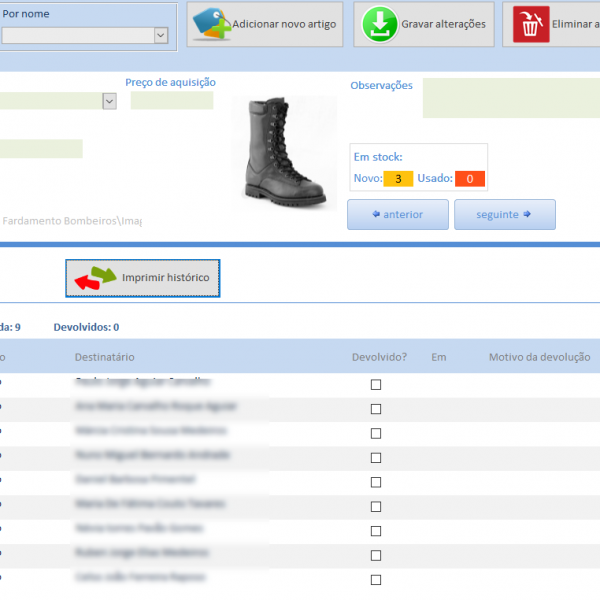Click the tag icon on Adicionar novo artigo
The image size is (600, 600).
210,24
